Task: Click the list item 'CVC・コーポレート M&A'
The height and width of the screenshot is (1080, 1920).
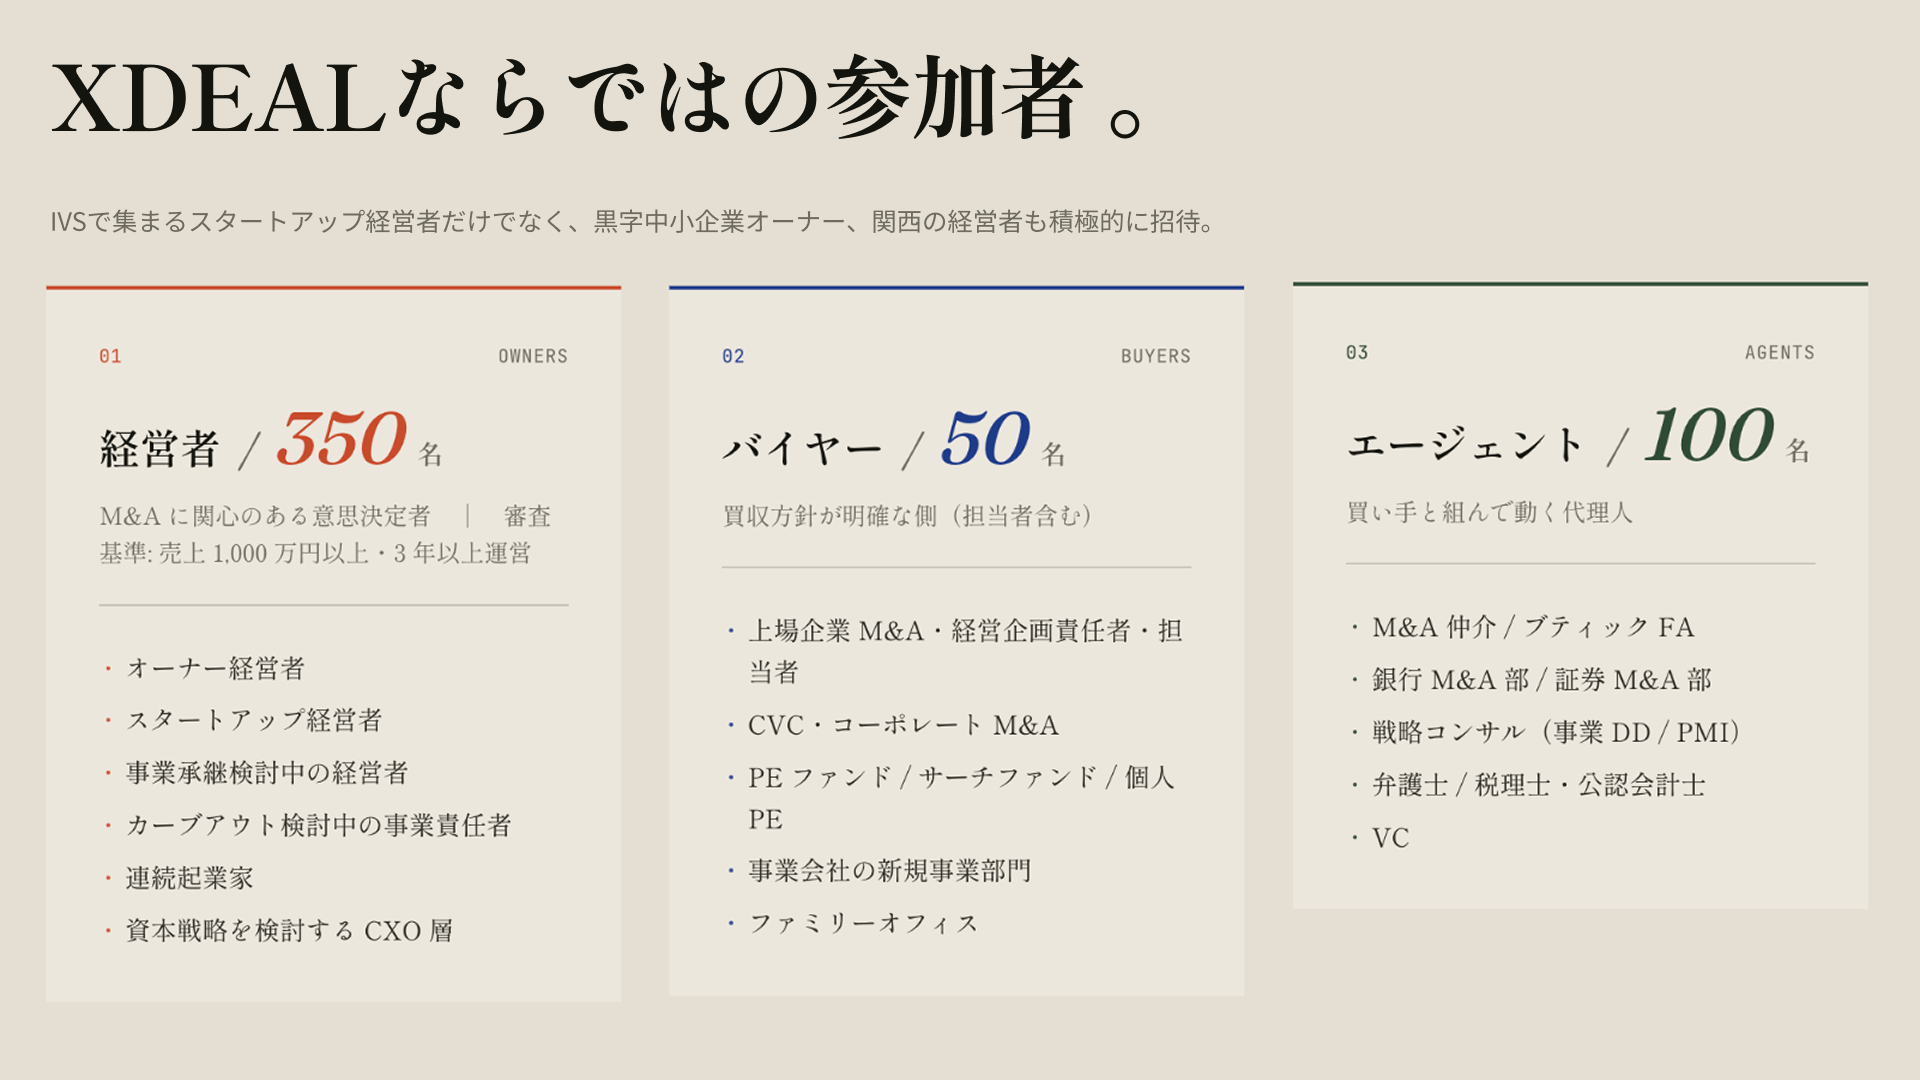Action: coord(903,725)
